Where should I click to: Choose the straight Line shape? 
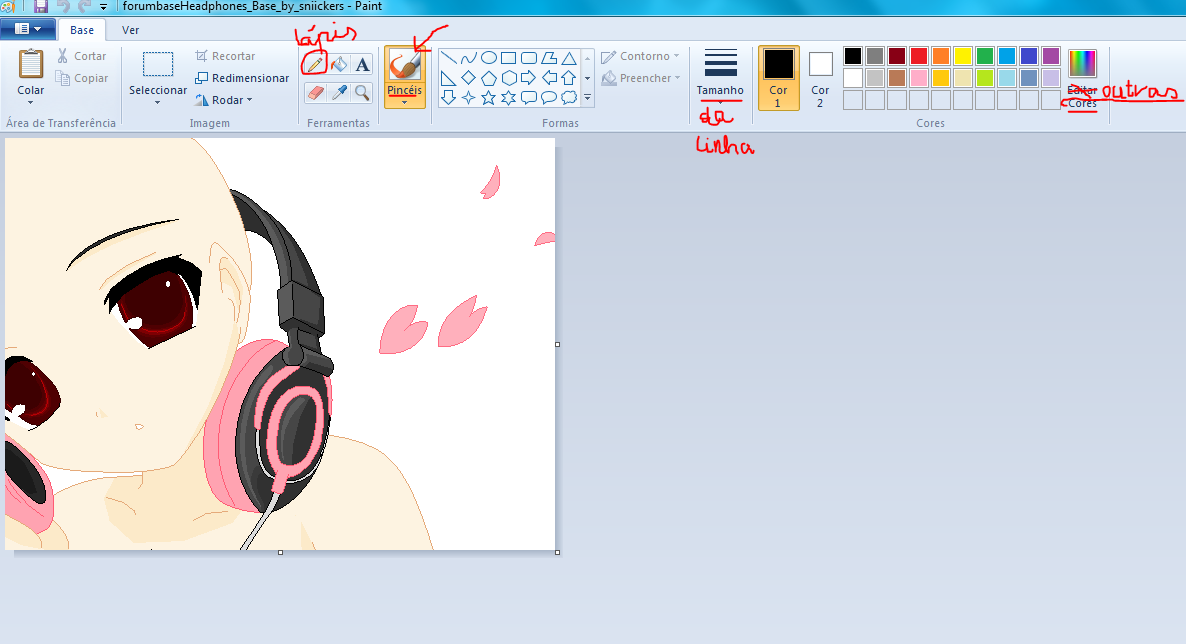(449, 58)
